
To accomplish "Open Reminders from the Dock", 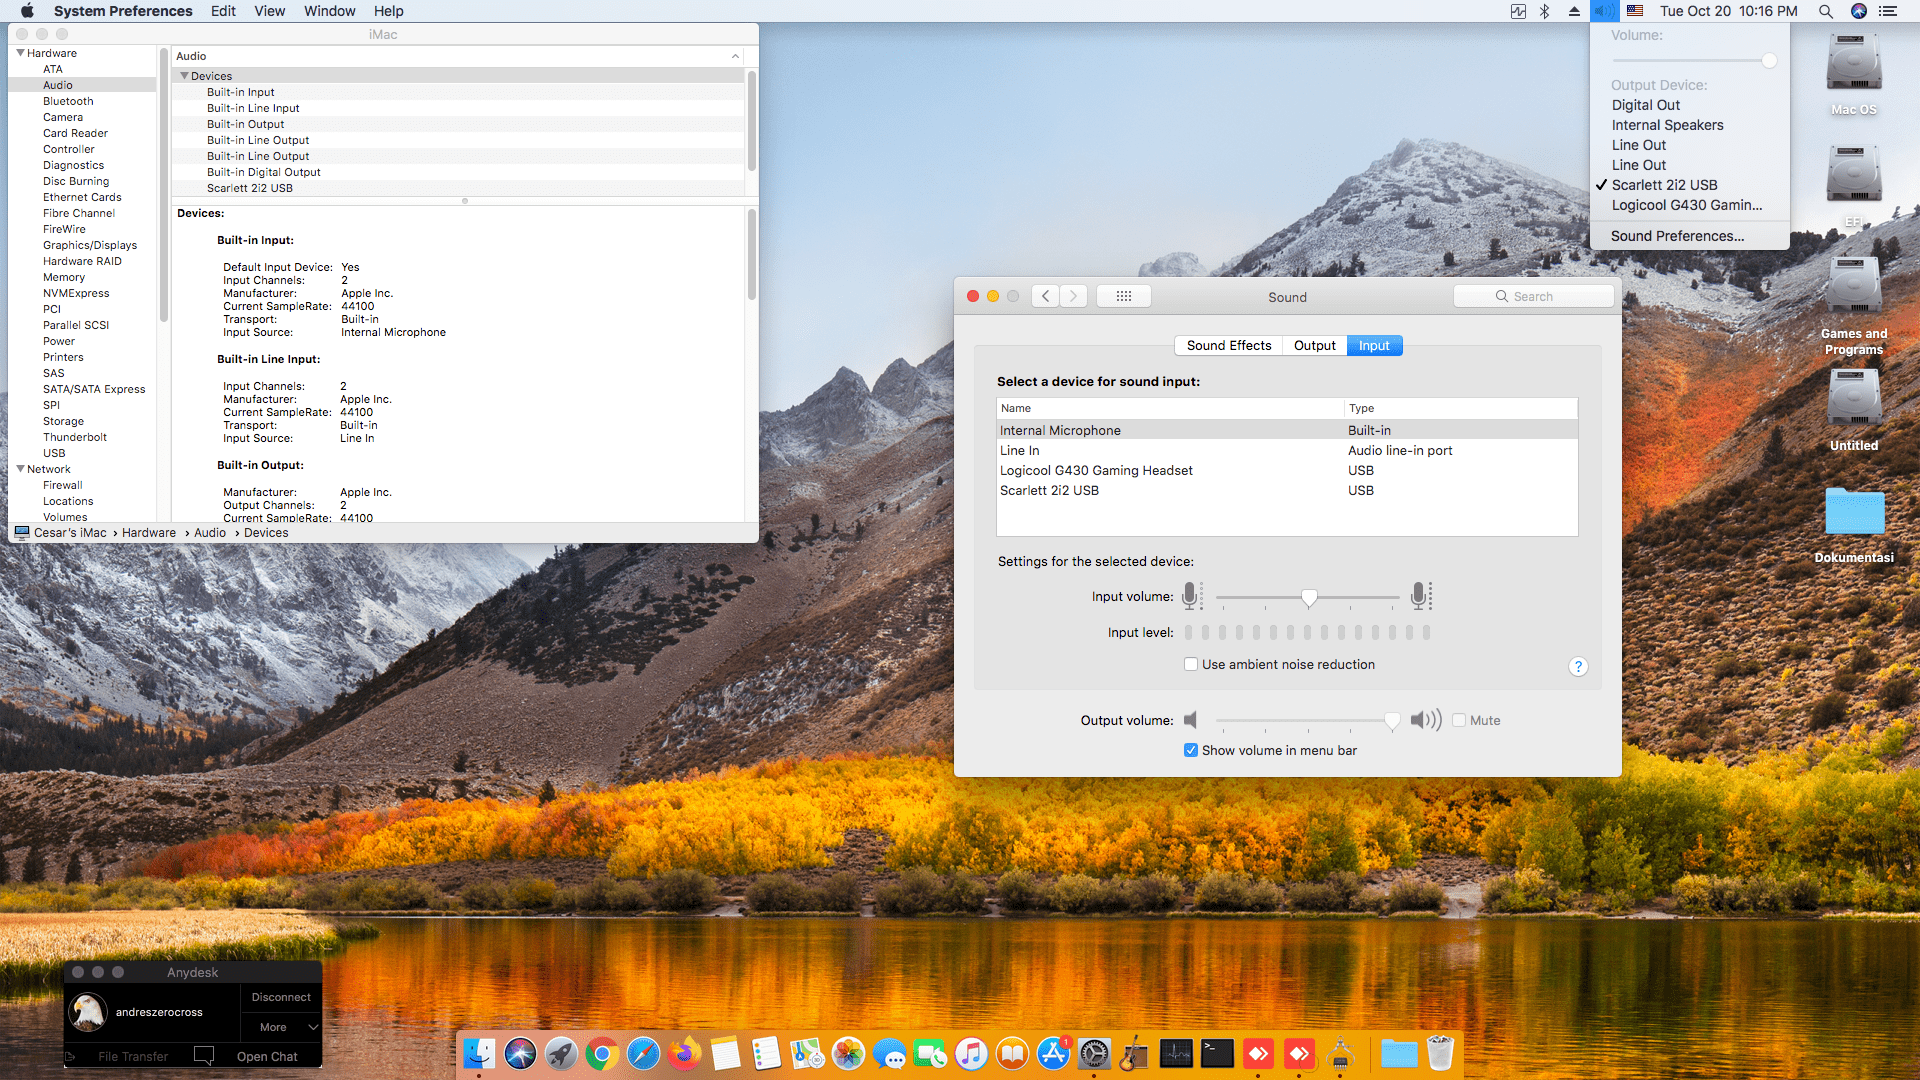I will click(766, 1053).
